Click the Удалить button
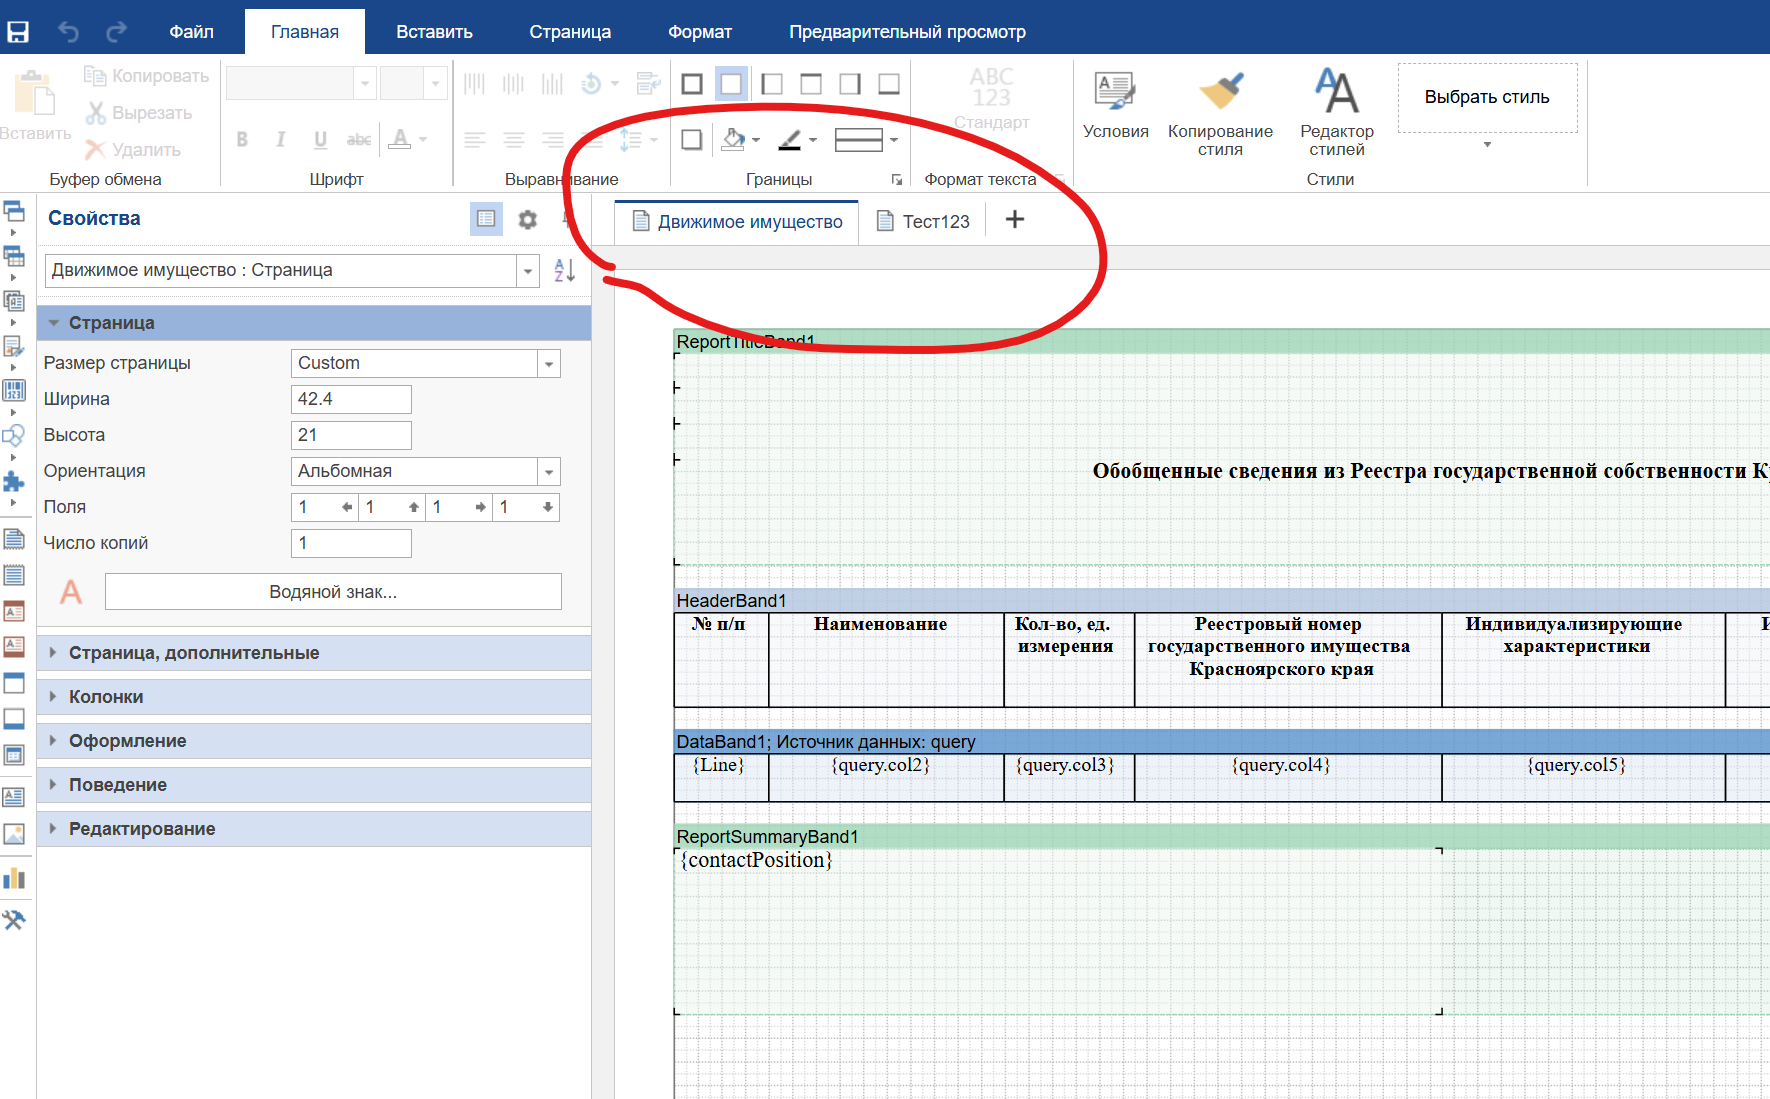Screen dimensions: 1770x1099 (x=133, y=150)
